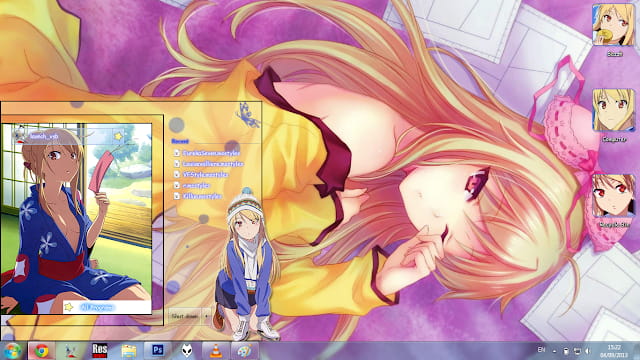The width and height of the screenshot is (640, 360).
Task: Click the star icon left of All Programs
Action: point(69,307)
